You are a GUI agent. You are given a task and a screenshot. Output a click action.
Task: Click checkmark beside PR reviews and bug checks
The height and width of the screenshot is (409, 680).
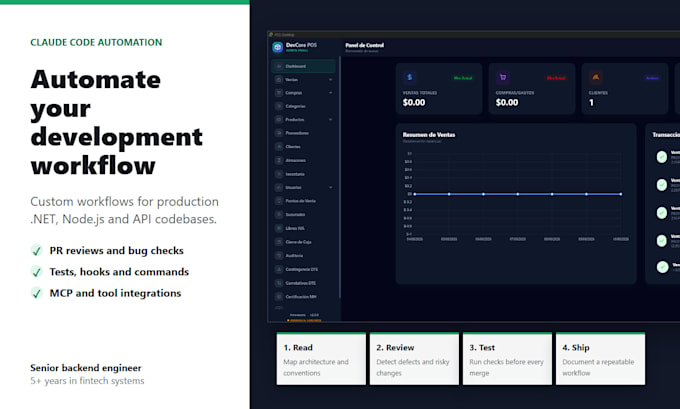(x=36, y=251)
